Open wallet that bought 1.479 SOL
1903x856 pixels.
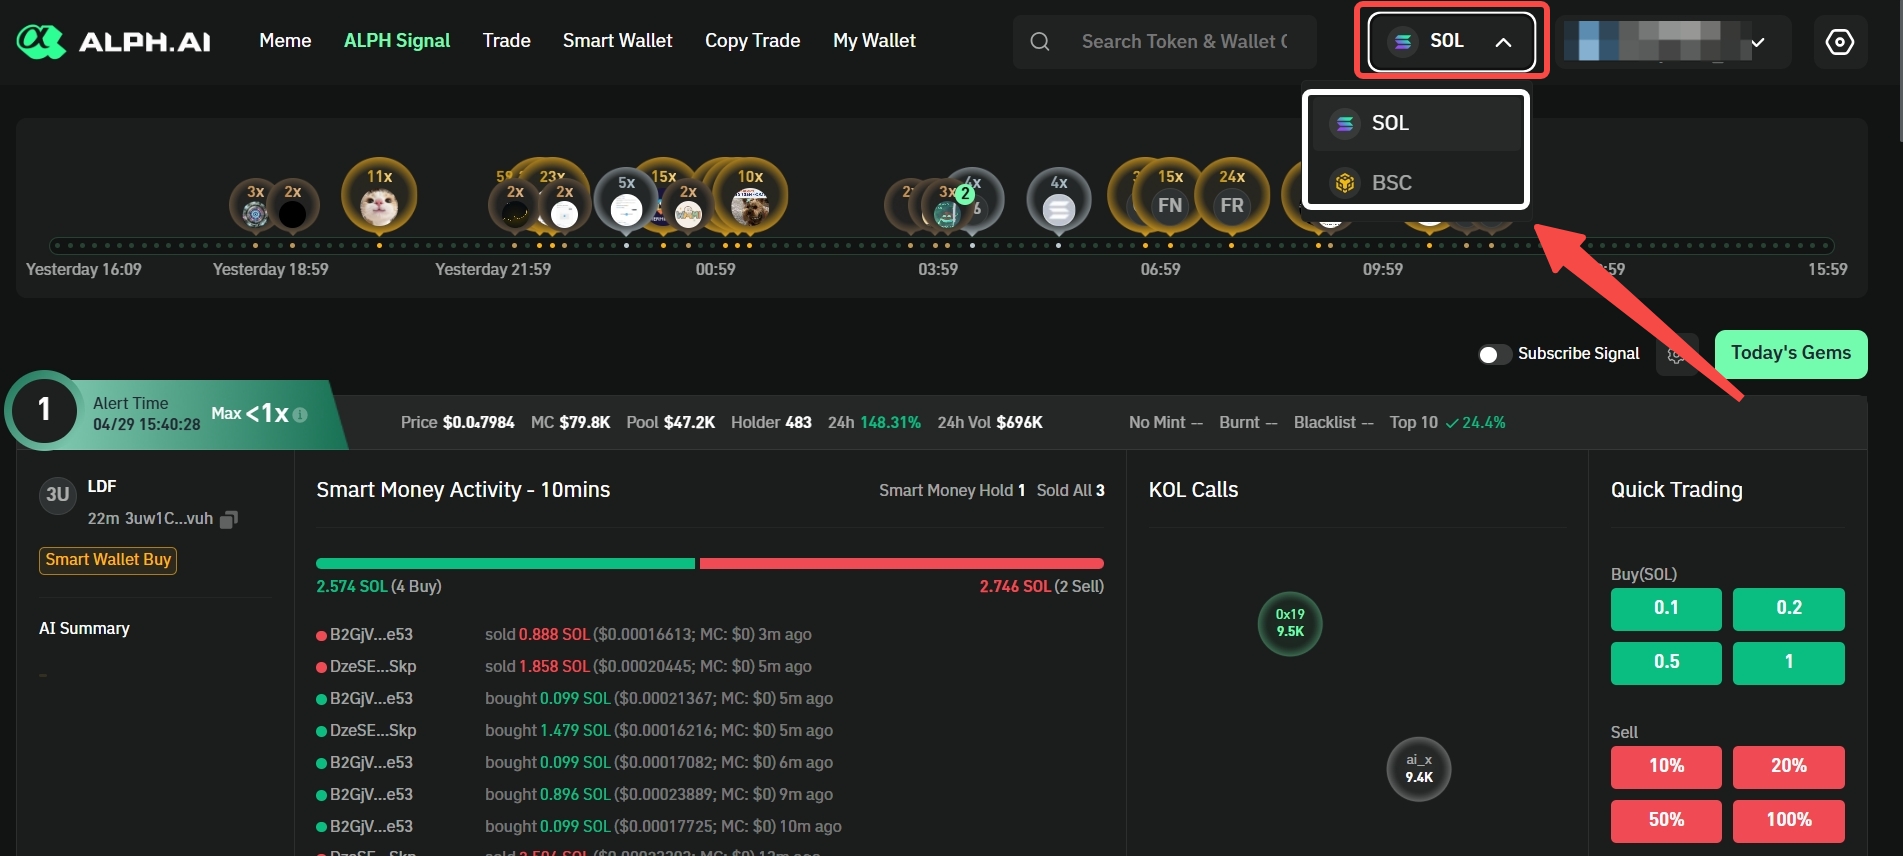pos(373,731)
